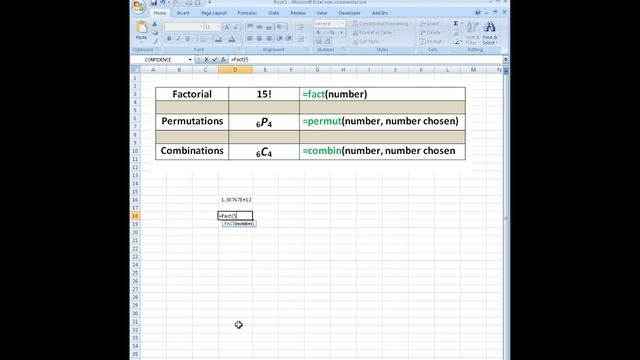The image size is (640, 360).
Task: Click column D header
Action: click(x=235, y=70)
